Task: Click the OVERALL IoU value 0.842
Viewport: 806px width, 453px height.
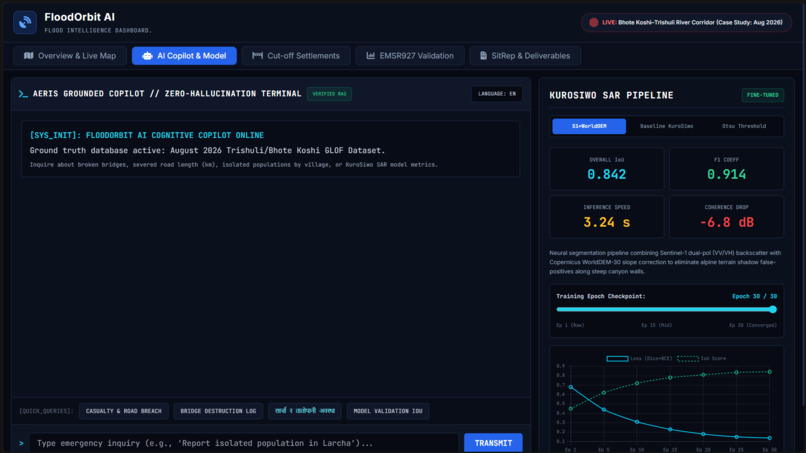Action: pos(607,174)
